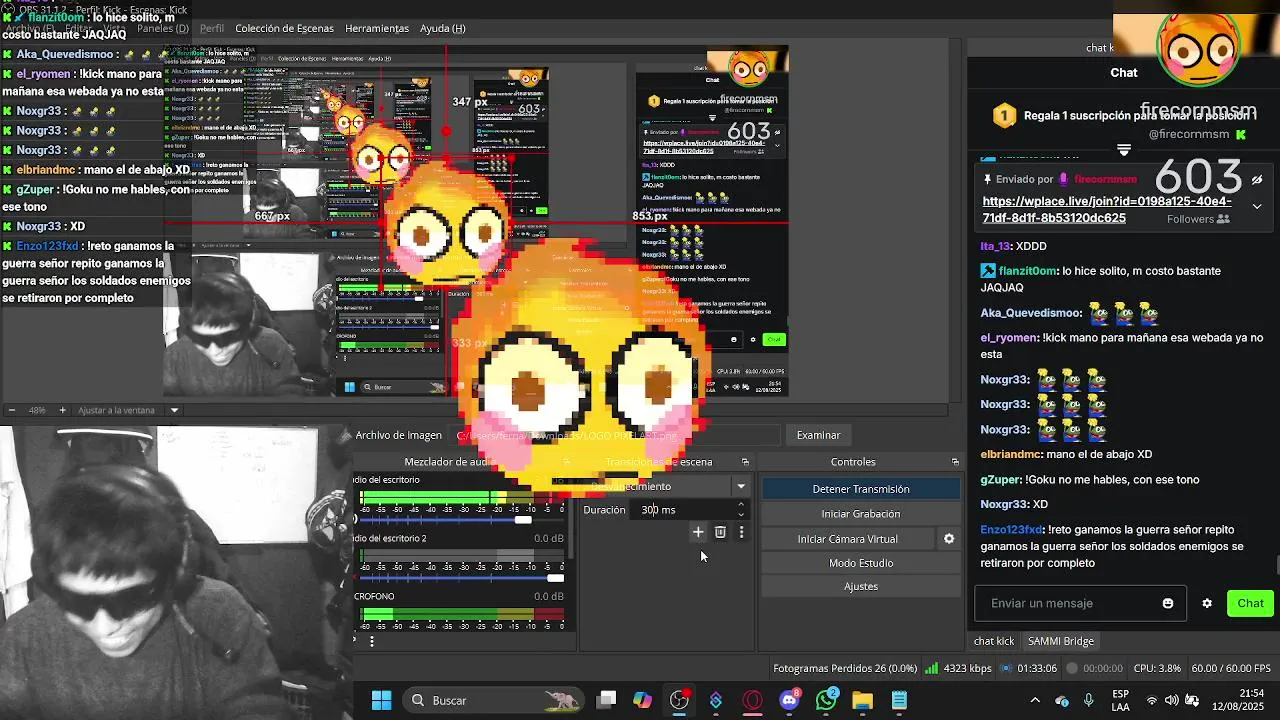Viewport: 1280px width, 720px height.
Task: Open the Perfil menu
Action: 212,29
